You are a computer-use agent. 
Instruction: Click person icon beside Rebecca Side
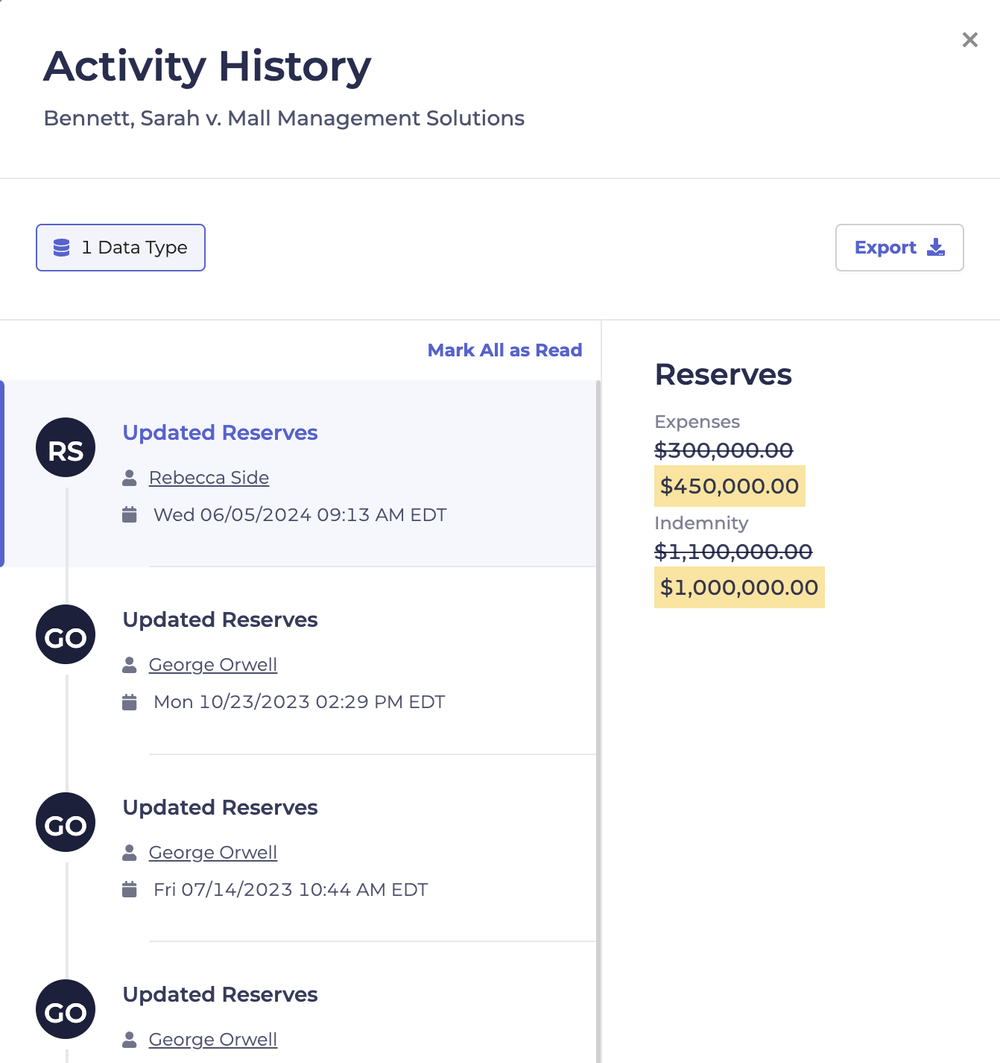pos(129,478)
